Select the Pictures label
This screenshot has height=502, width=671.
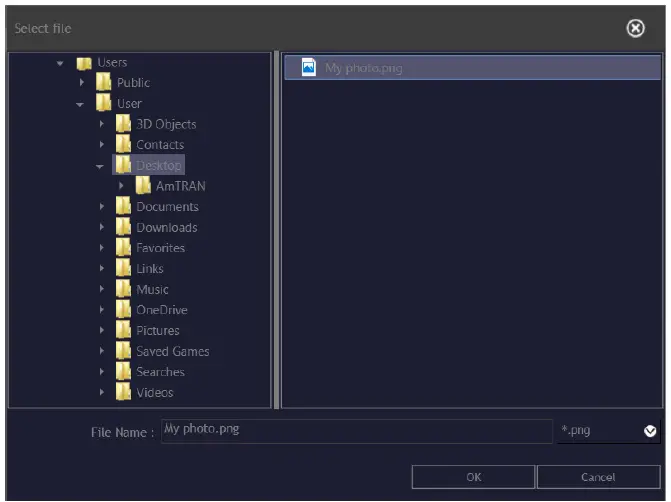pyautogui.click(x=158, y=330)
